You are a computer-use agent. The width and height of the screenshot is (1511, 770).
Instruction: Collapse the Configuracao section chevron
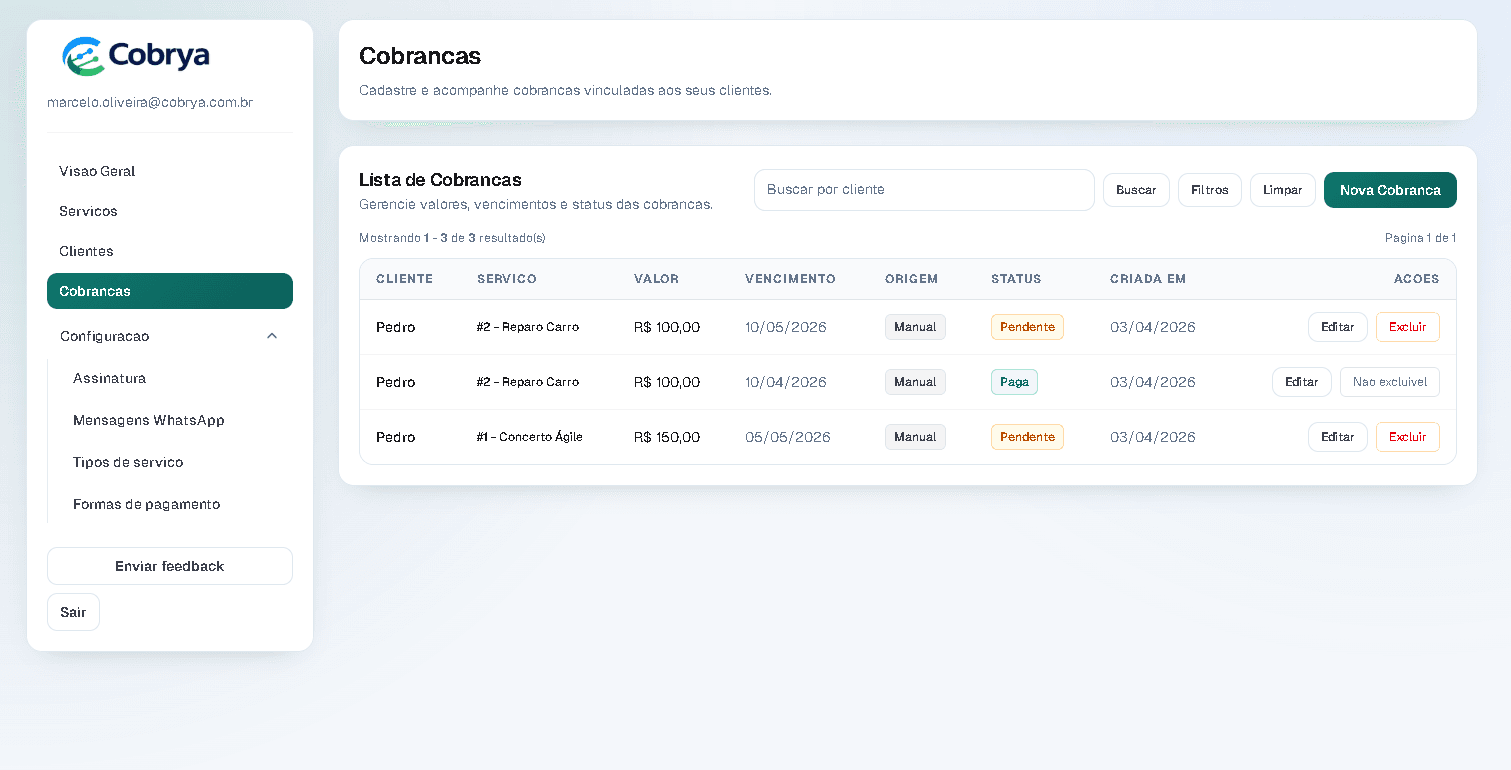(x=272, y=336)
